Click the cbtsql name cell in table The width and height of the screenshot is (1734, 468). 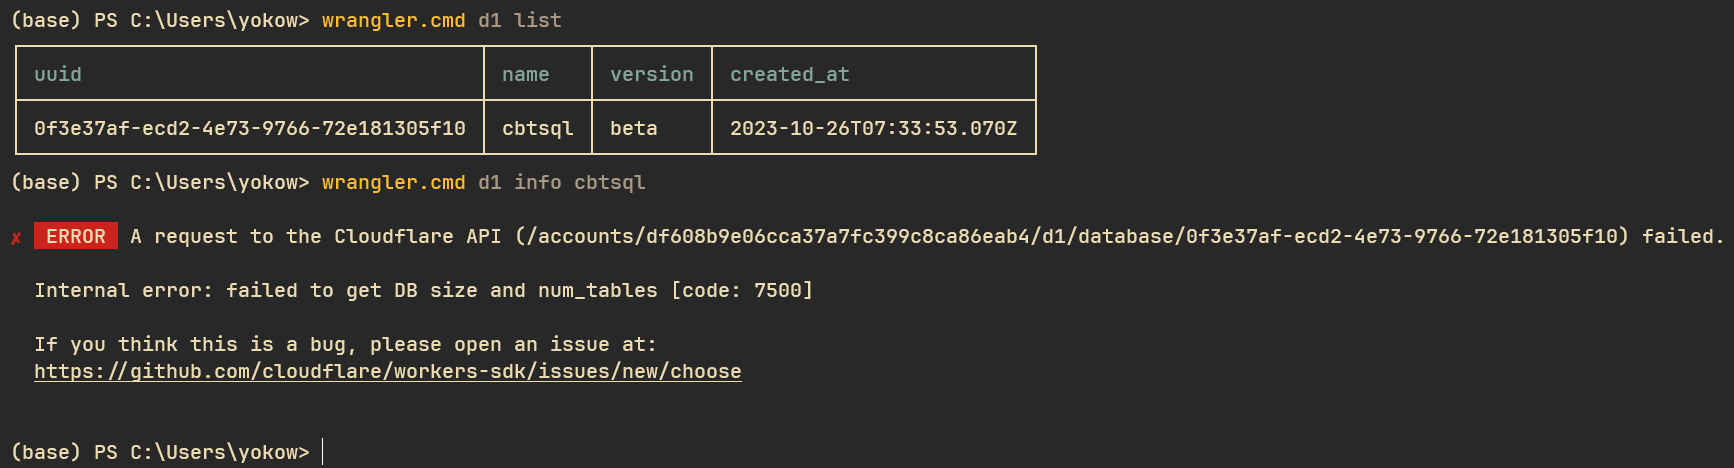pyautogui.click(x=537, y=128)
